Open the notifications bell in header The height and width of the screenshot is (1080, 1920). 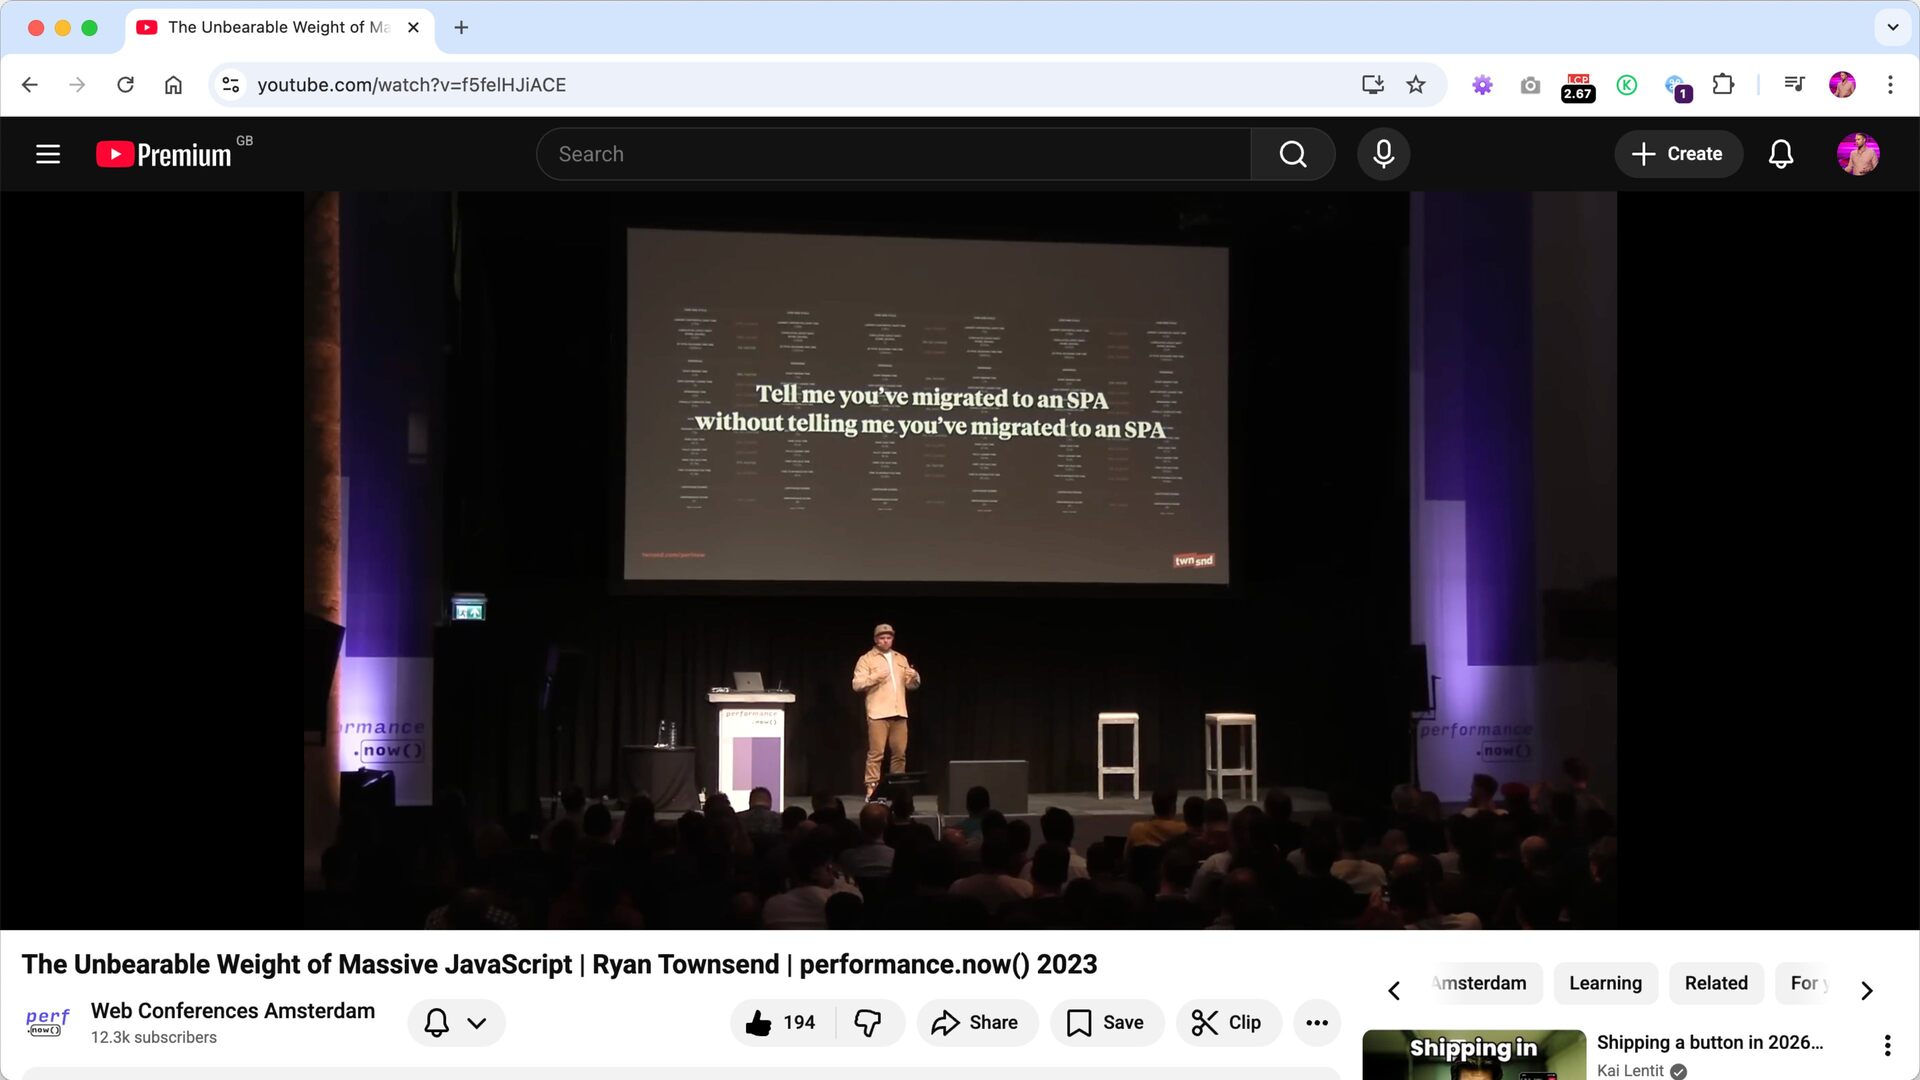[1781, 154]
